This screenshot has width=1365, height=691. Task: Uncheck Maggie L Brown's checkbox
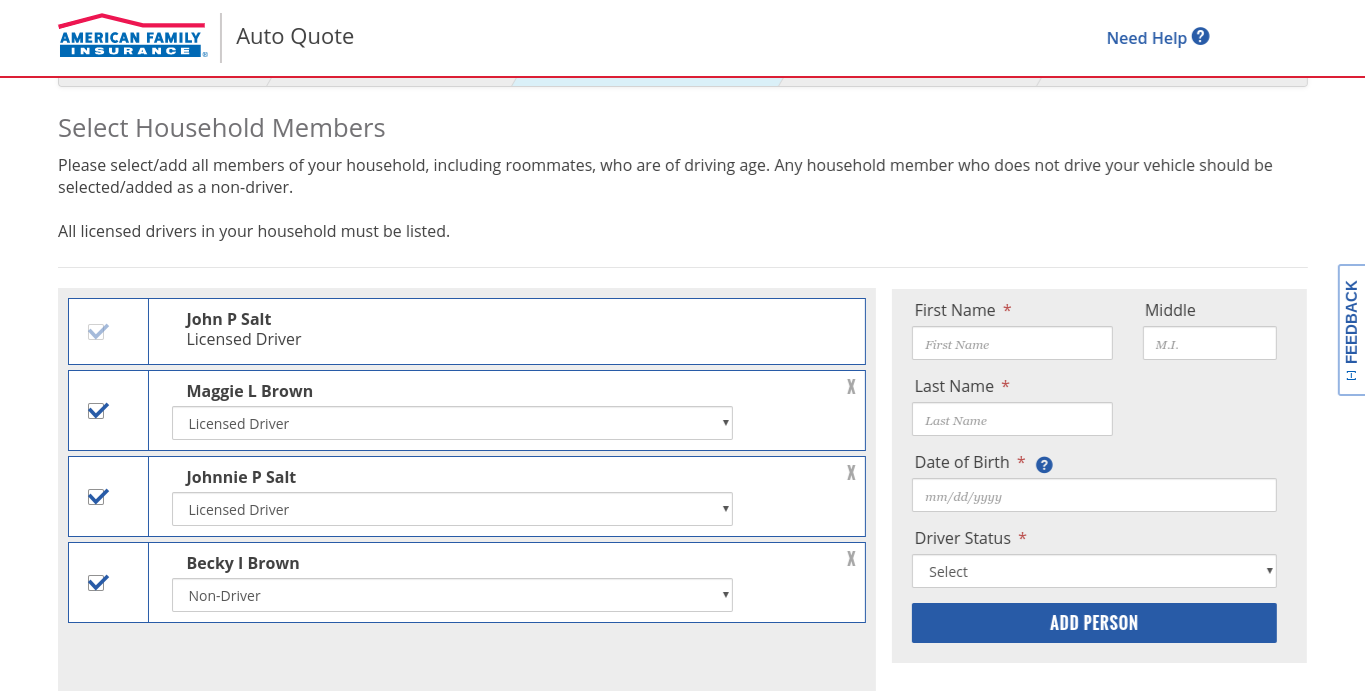click(x=98, y=411)
